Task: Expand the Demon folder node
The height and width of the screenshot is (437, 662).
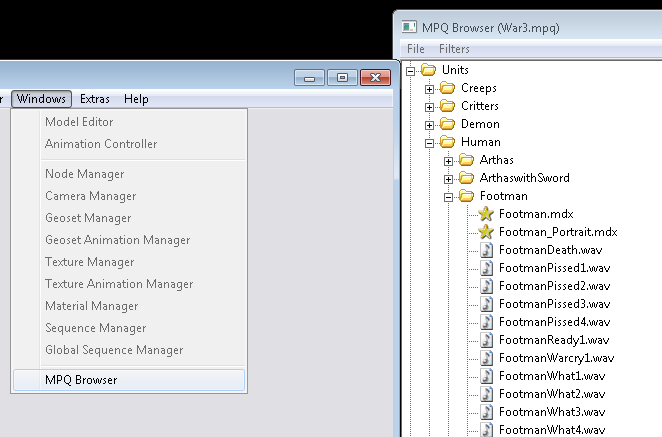Action: (429, 125)
